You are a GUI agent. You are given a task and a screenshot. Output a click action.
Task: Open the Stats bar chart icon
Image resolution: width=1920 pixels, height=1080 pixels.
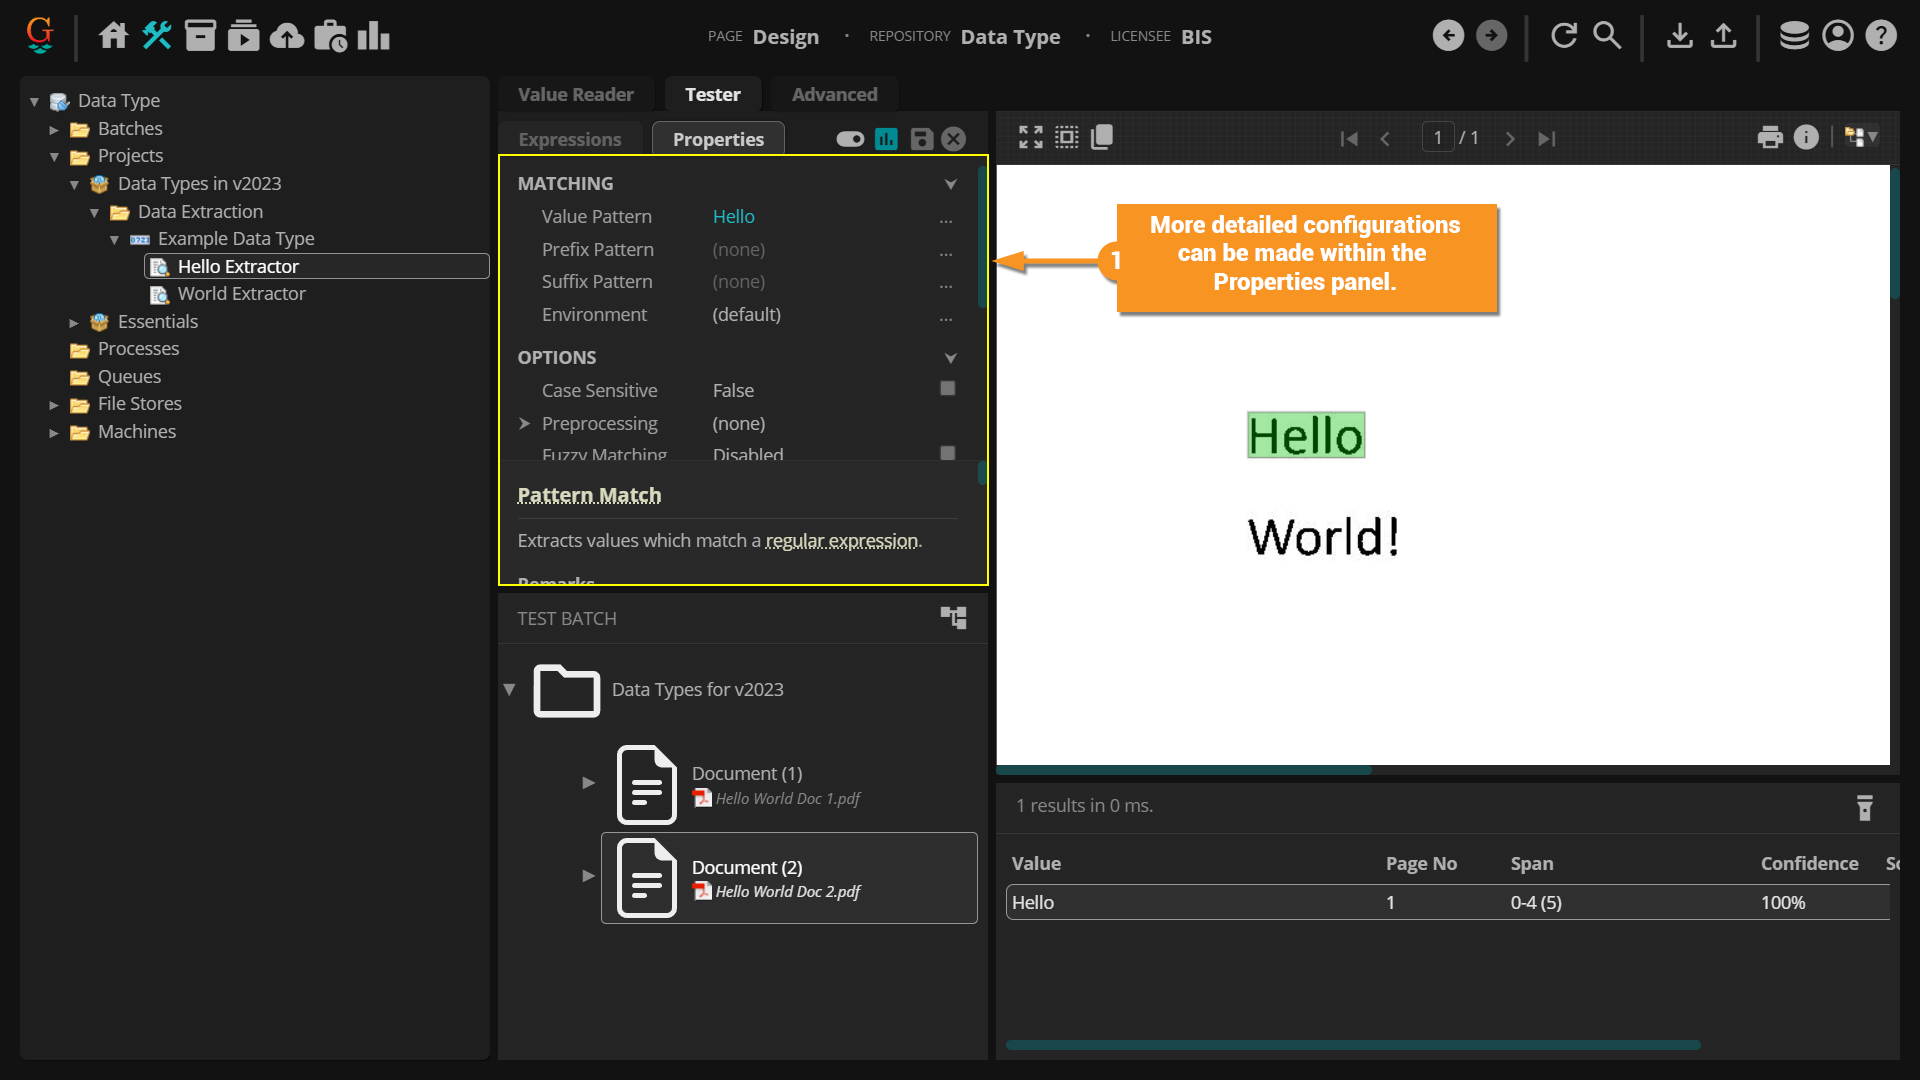point(373,36)
